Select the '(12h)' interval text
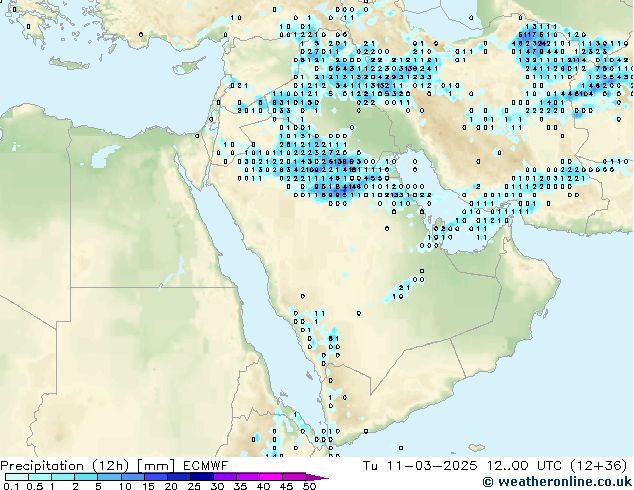 pyautogui.click(x=111, y=466)
